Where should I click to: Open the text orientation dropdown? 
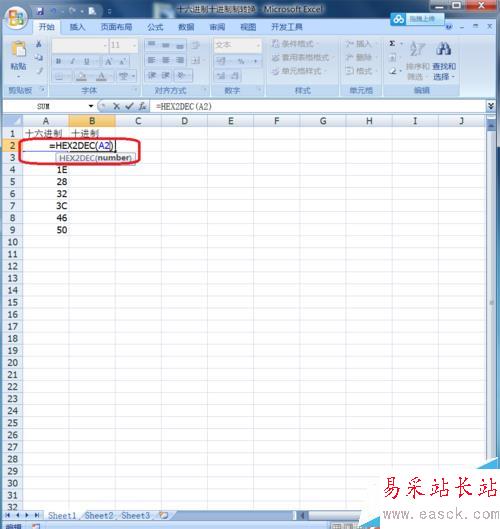(x=184, y=75)
